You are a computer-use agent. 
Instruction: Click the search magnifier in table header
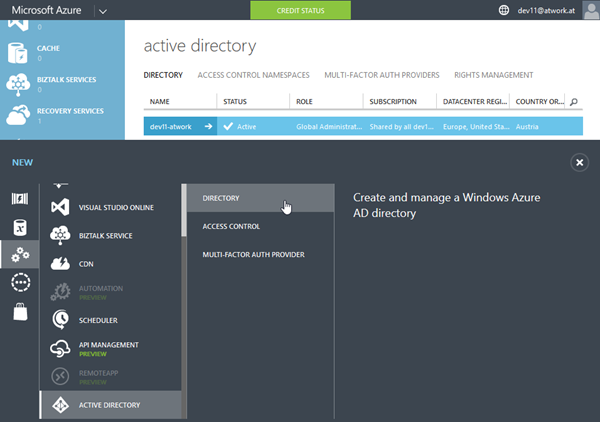click(x=574, y=102)
